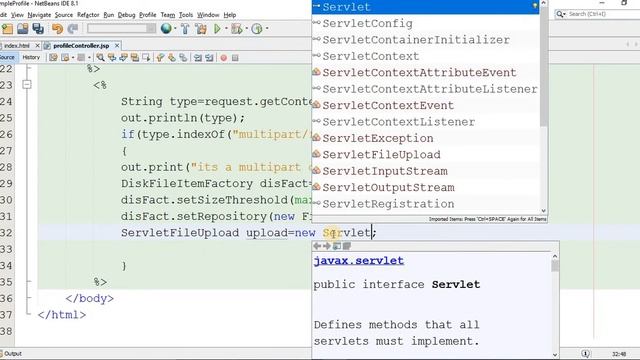Open the dropdown arrow beside the globe icon
Image resolution: width=640 pixels, height=360 pixels.
coord(175,29)
